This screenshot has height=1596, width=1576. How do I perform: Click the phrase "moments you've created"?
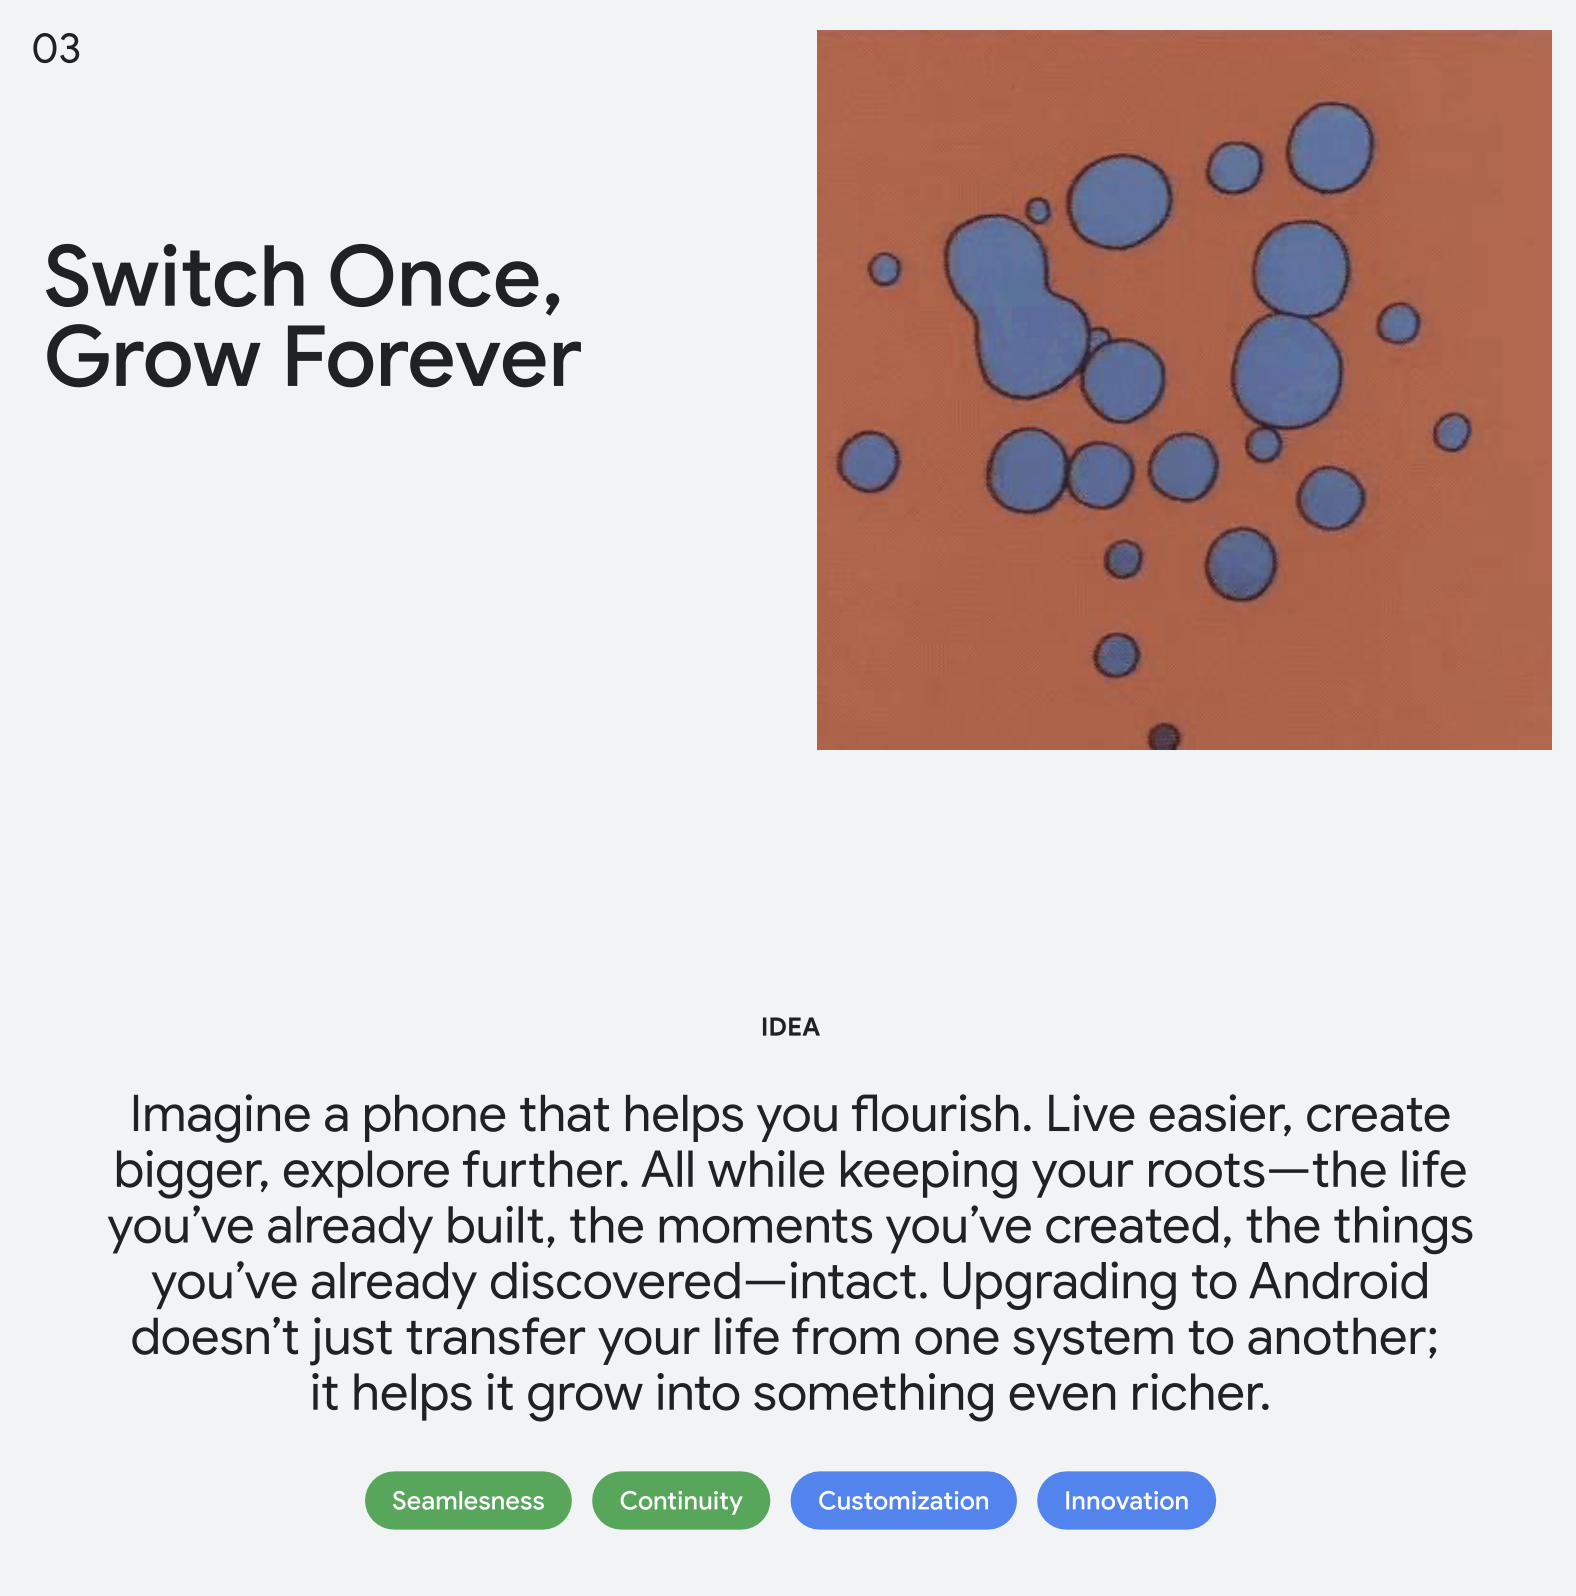point(939,1227)
